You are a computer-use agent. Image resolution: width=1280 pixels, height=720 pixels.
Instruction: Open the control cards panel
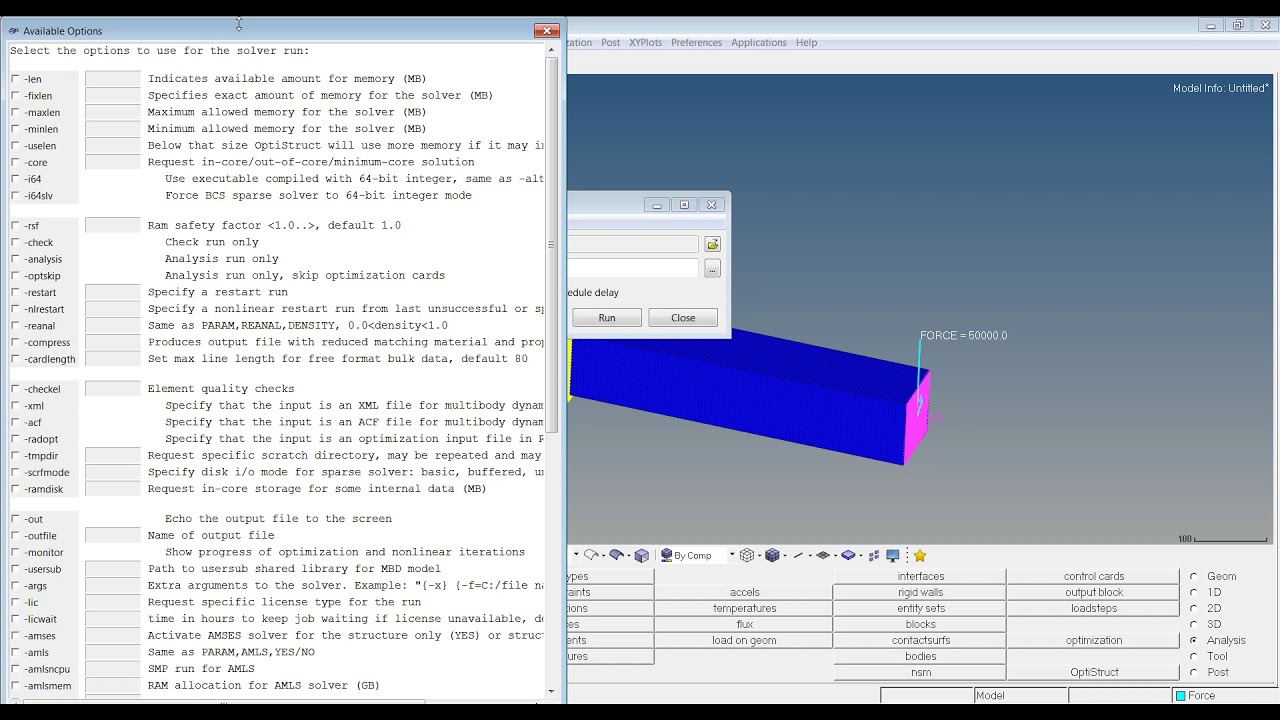coord(1094,576)
